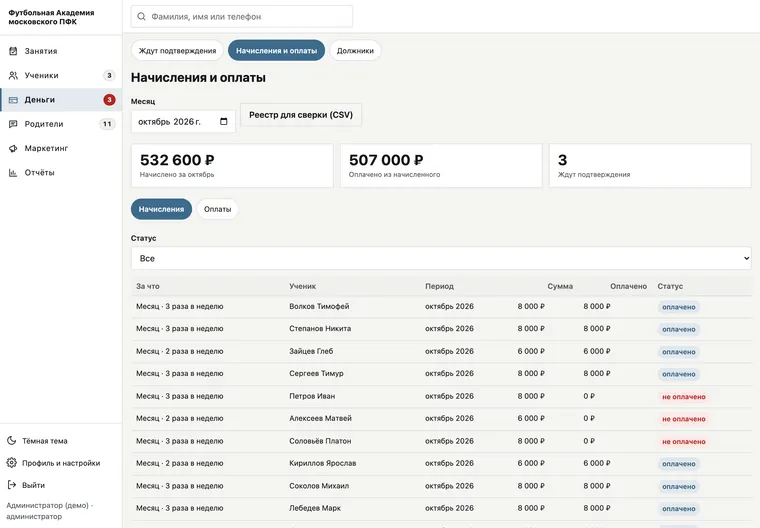
Task: Open the calendar picker icon in month field
Action: [x=223, y=121]
